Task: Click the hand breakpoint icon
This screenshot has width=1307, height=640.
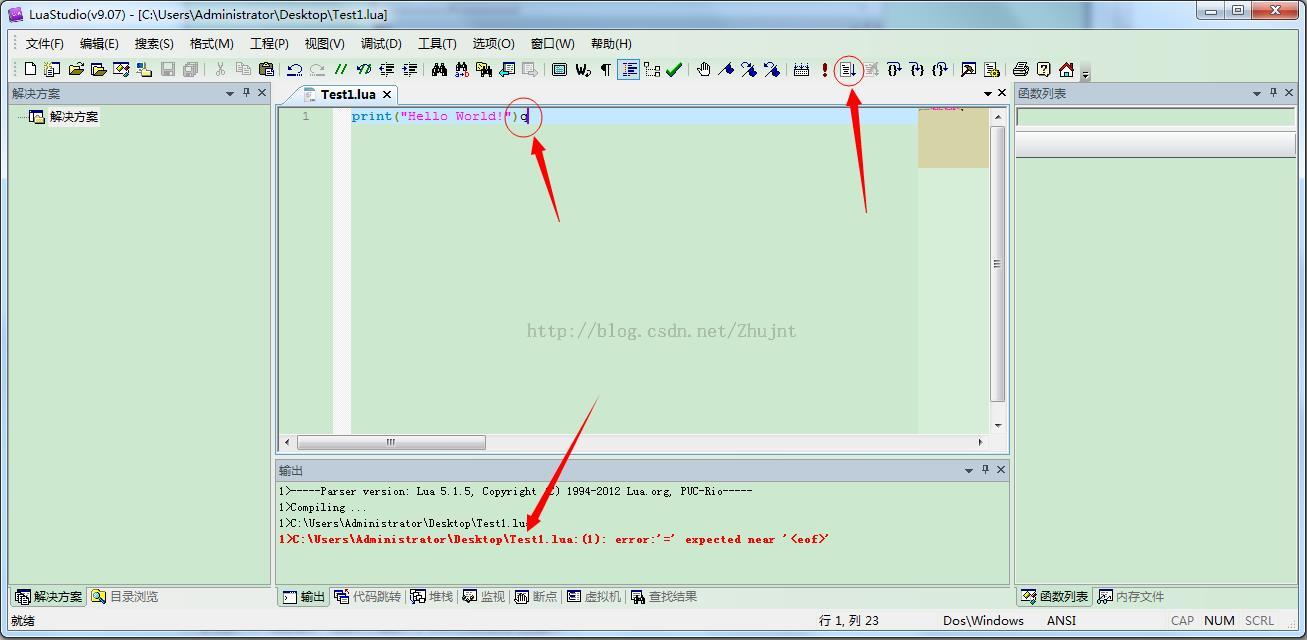Action: (x=704, y=69)
